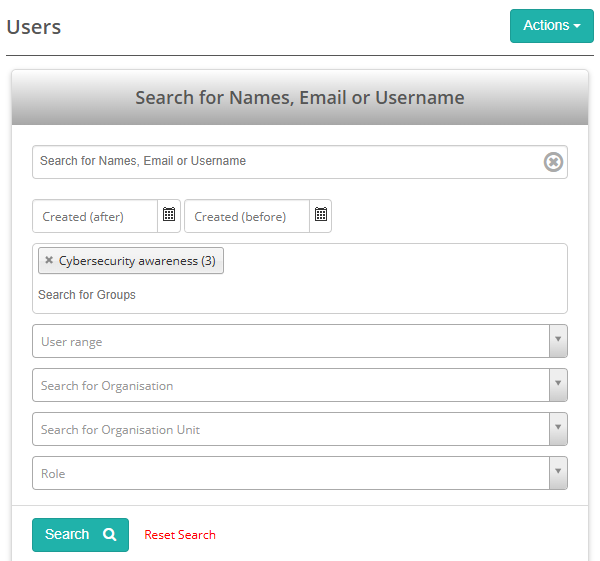Open the calendar picker for Created (after)
This screenshot has width=600, height=561.
point(169,215)
